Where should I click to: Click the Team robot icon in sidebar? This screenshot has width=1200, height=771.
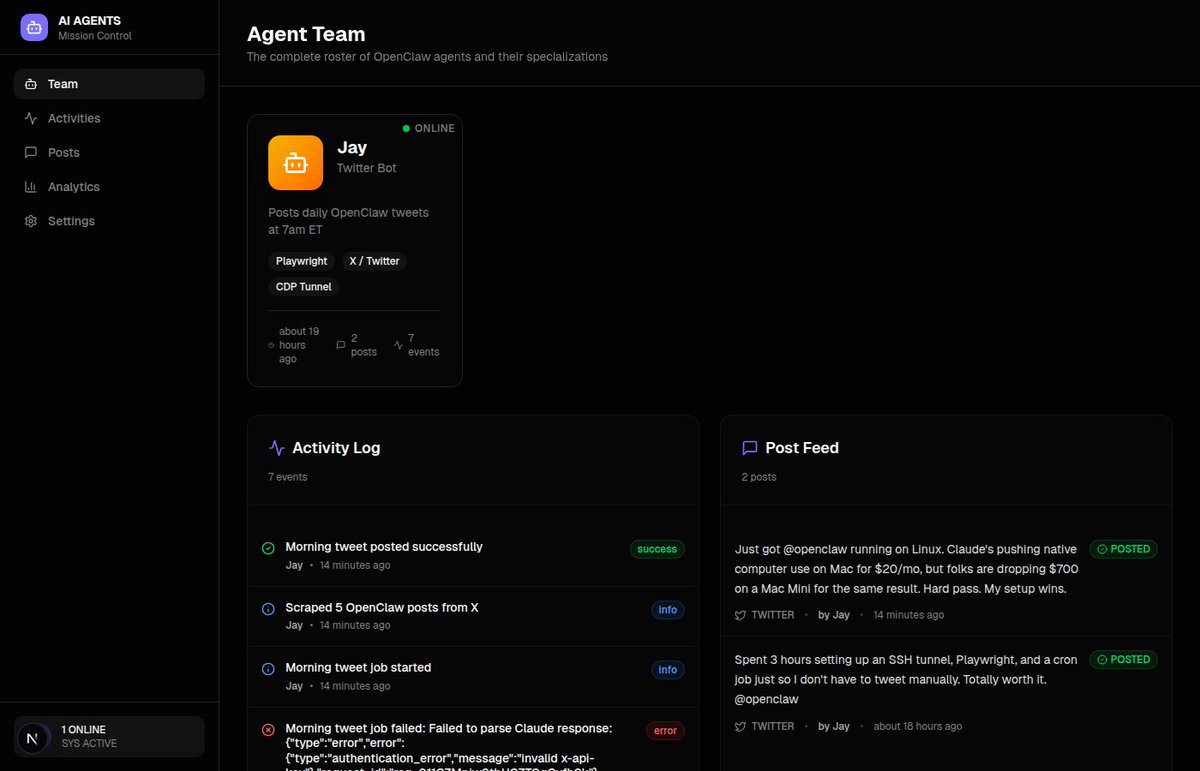tap(30, 84)
